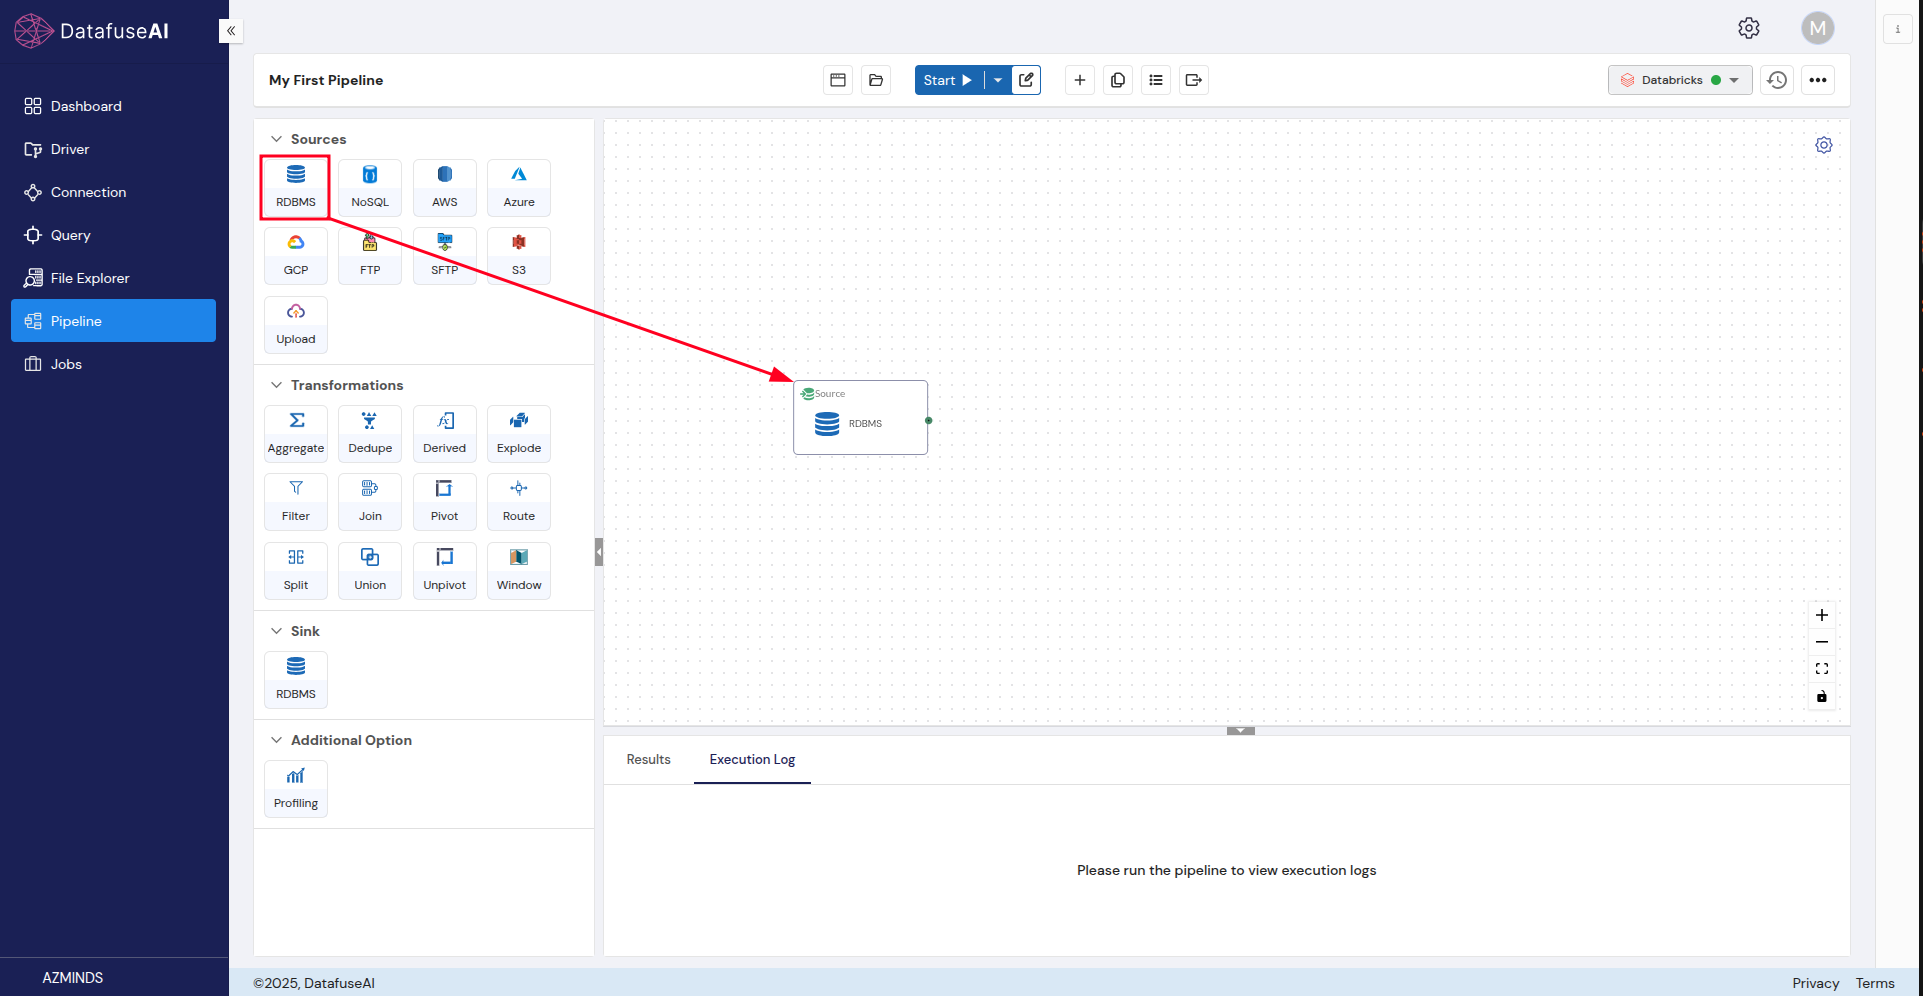This screenshot has width=1923, height=996.
Task: Pick the RDBMS sink icon
Action: point(296,678)
